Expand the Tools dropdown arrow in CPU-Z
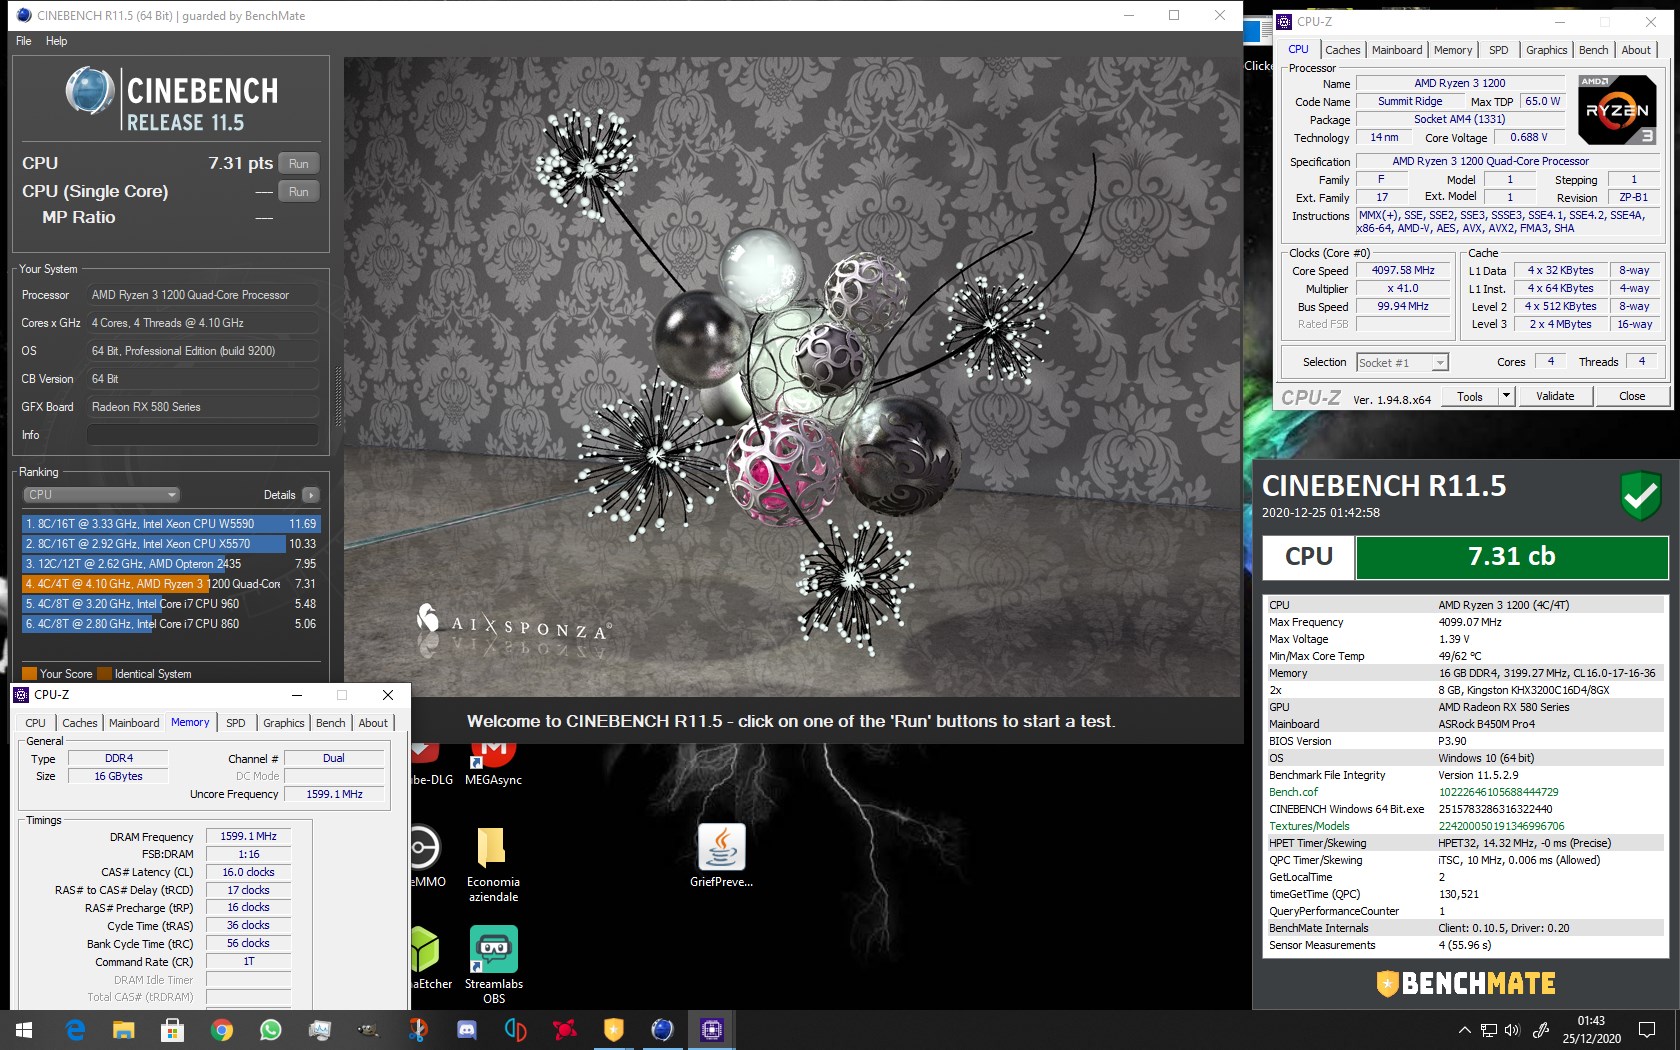1680x1050 pixels. pos(1506,396)
